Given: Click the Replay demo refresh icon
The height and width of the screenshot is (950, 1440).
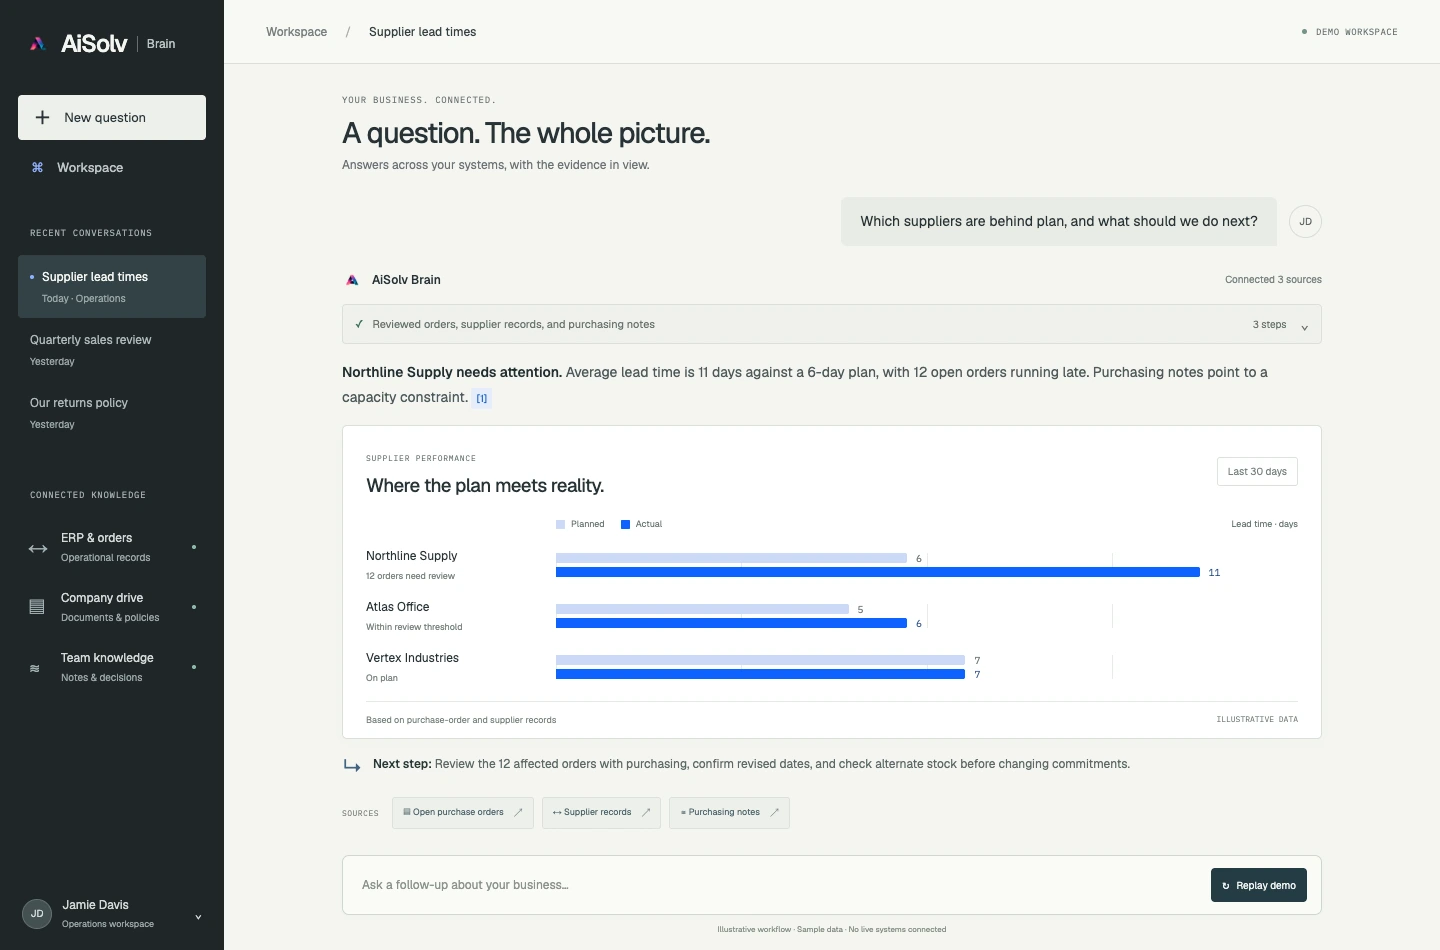Looking at the screenshot, I should click(x=1226, y=886).
